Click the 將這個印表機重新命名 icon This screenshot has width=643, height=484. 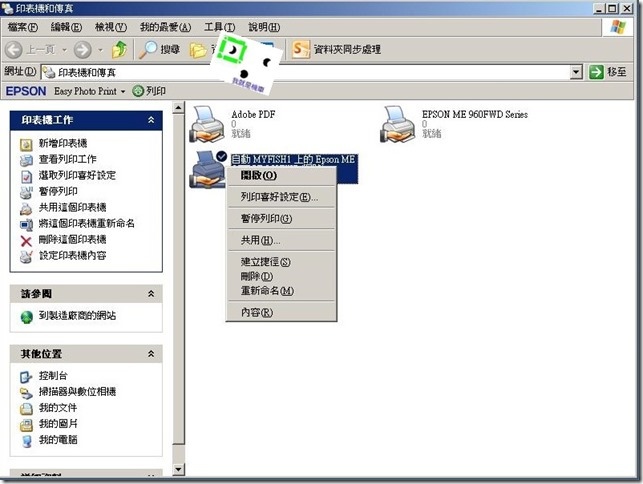click(26, 225)
